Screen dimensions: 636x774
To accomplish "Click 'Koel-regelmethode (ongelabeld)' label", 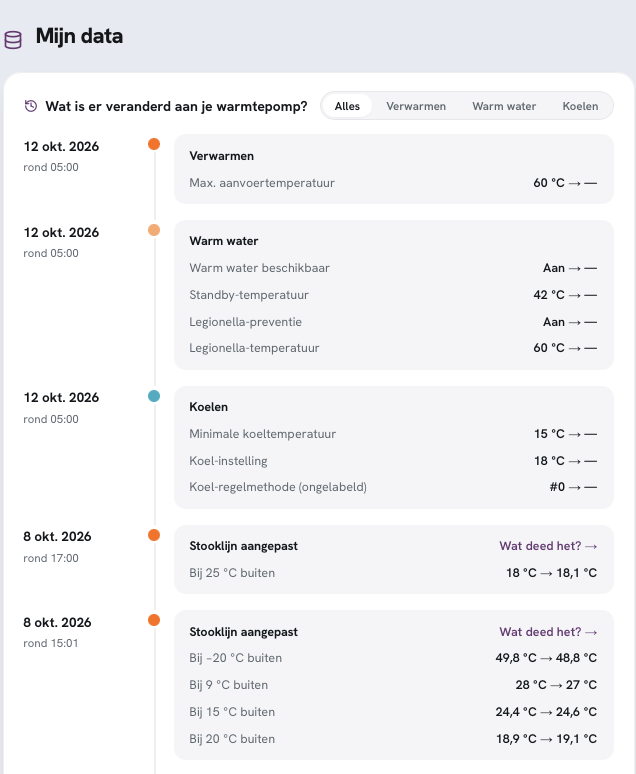I will pos(278,487).
